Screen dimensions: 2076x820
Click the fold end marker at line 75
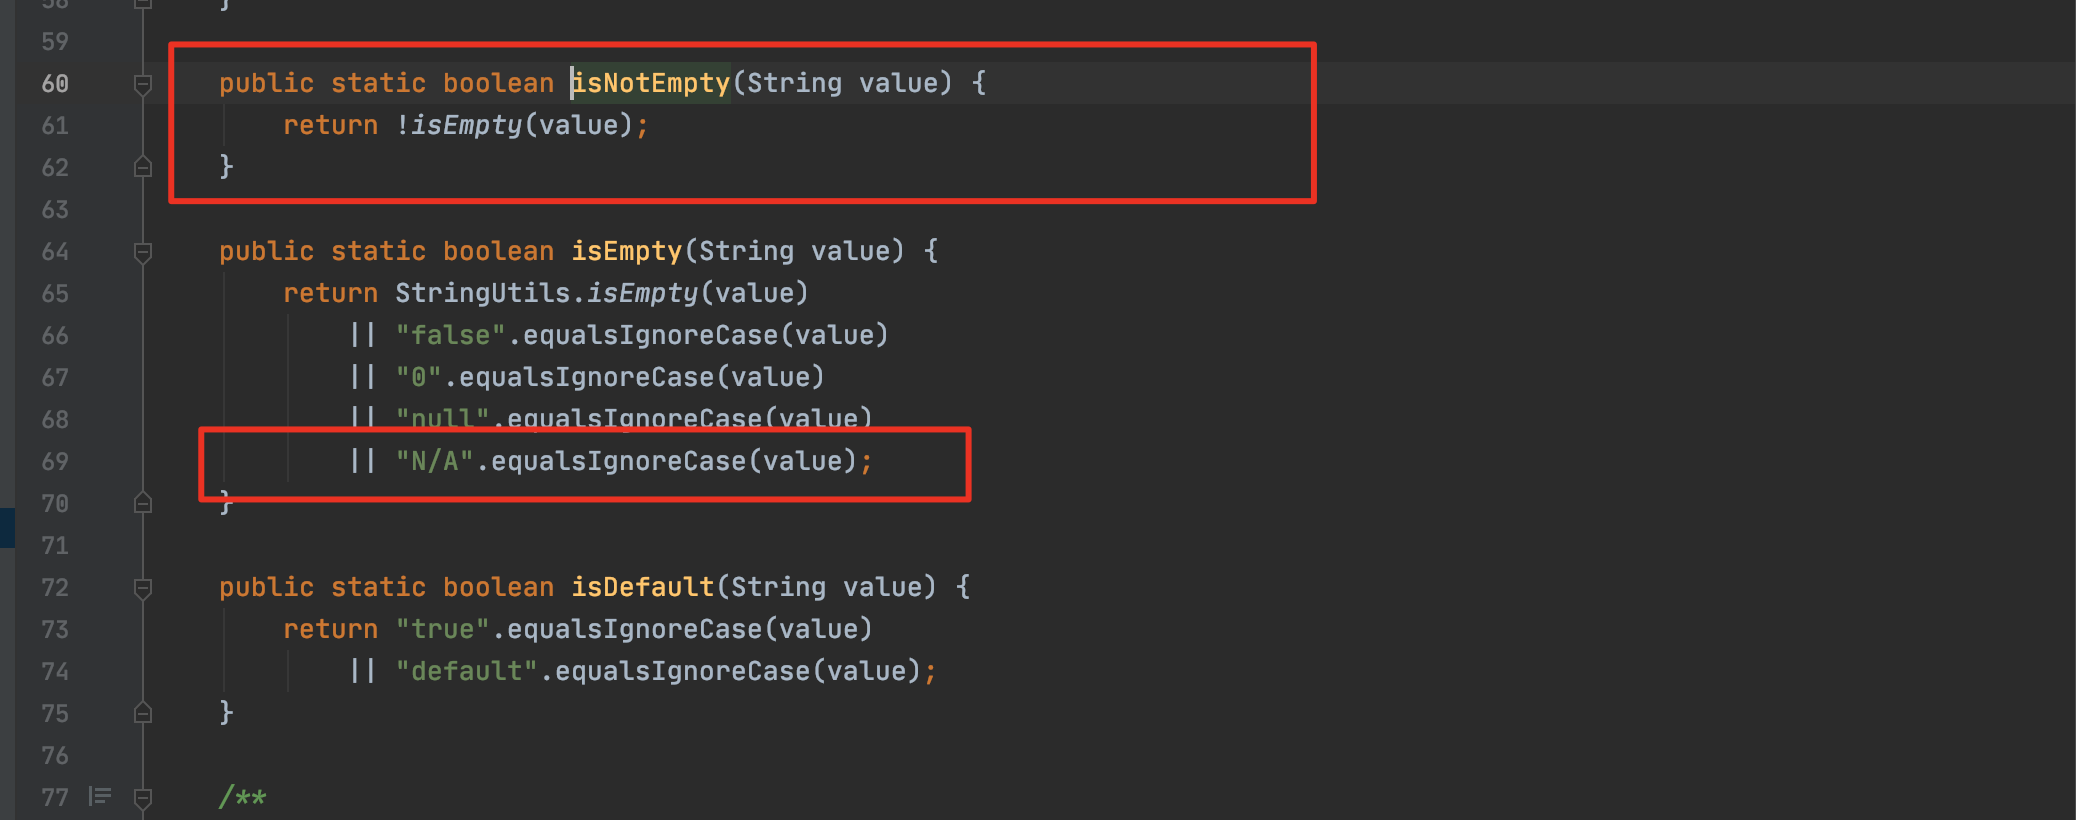pos(143,713)
